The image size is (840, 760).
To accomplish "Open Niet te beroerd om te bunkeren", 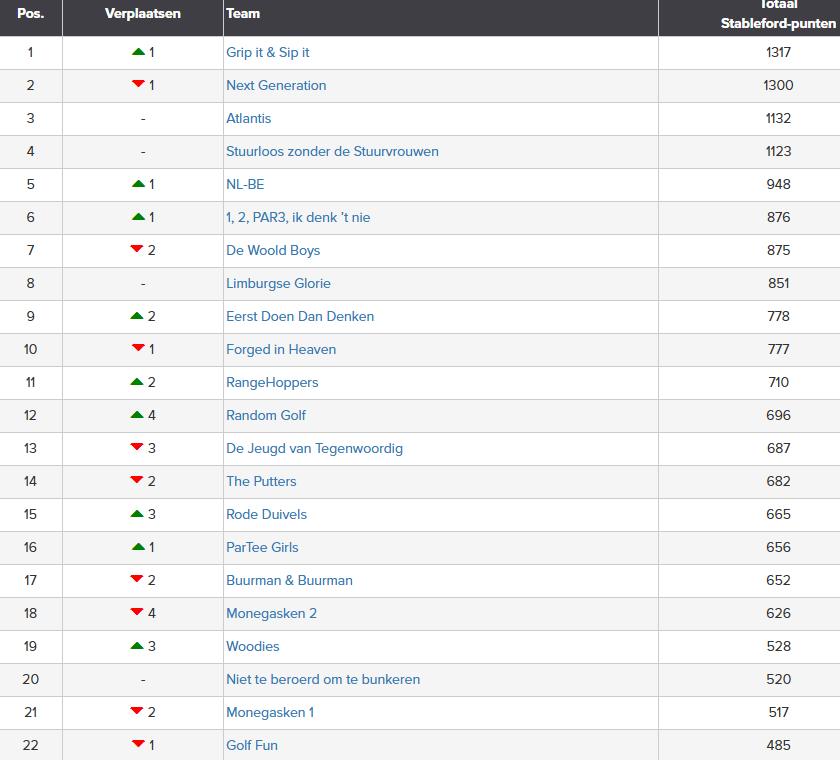I will click(x=323, y=679).
